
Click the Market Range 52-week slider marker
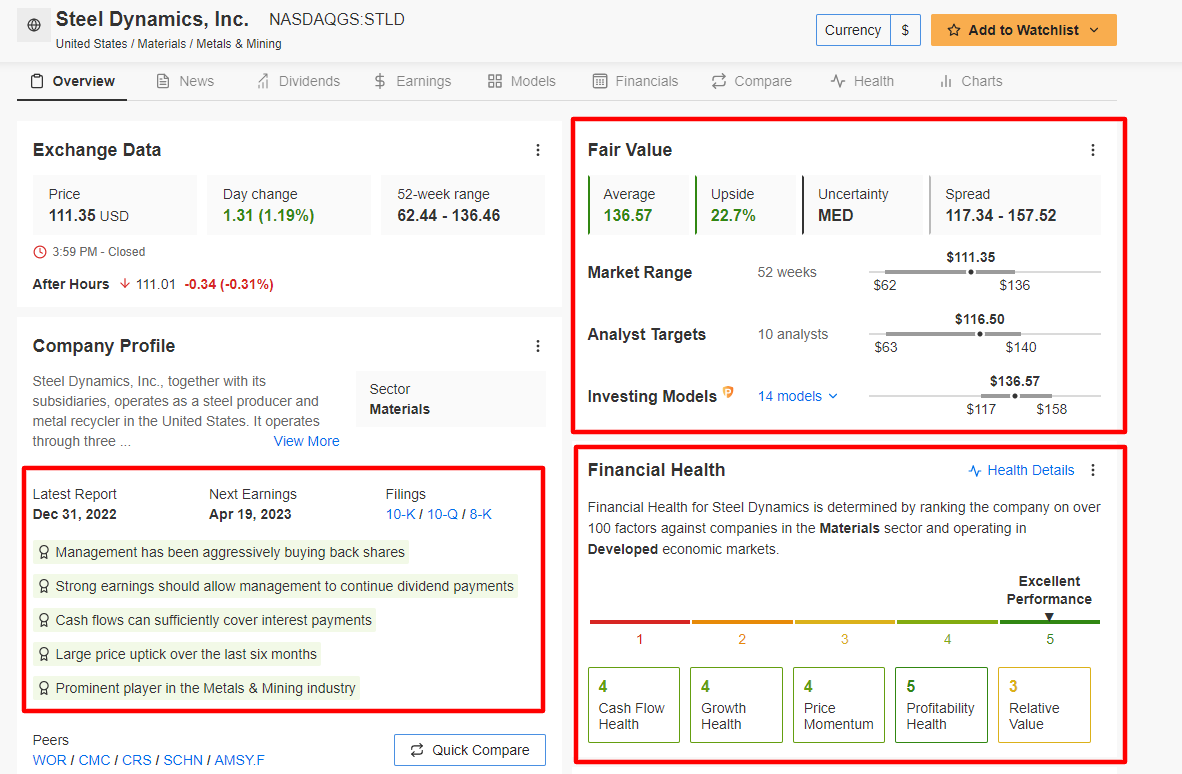point(971,272)
